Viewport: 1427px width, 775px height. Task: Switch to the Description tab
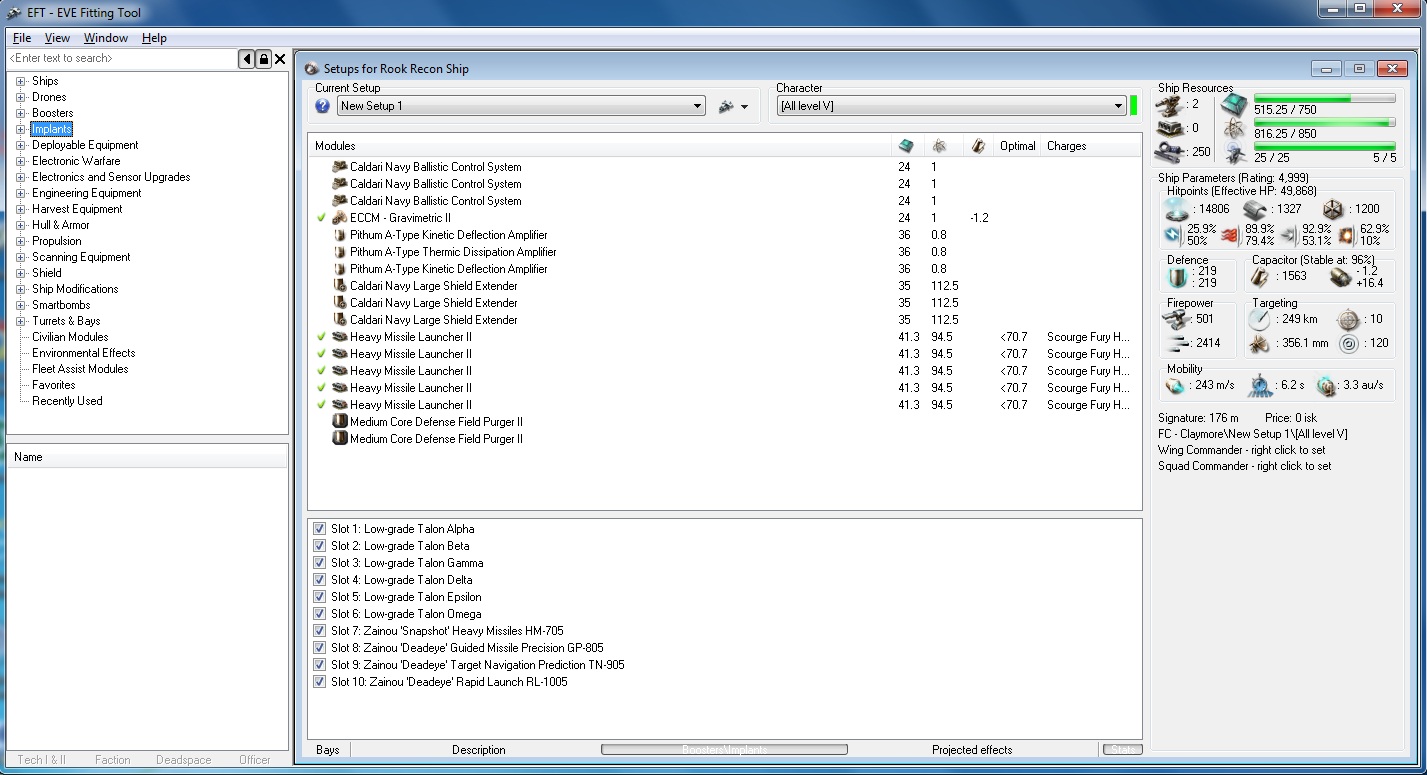tap(479, 750)
